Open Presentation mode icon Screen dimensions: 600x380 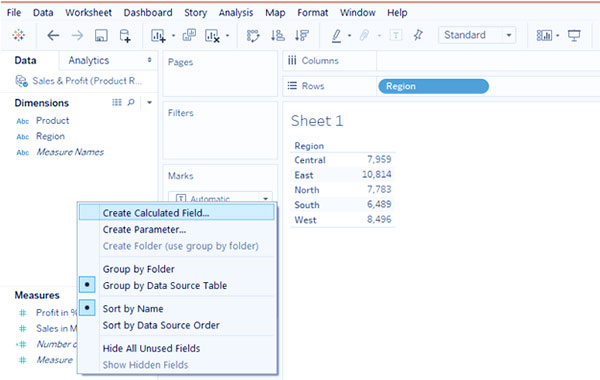pyautogui.click(x=574, y=36)
